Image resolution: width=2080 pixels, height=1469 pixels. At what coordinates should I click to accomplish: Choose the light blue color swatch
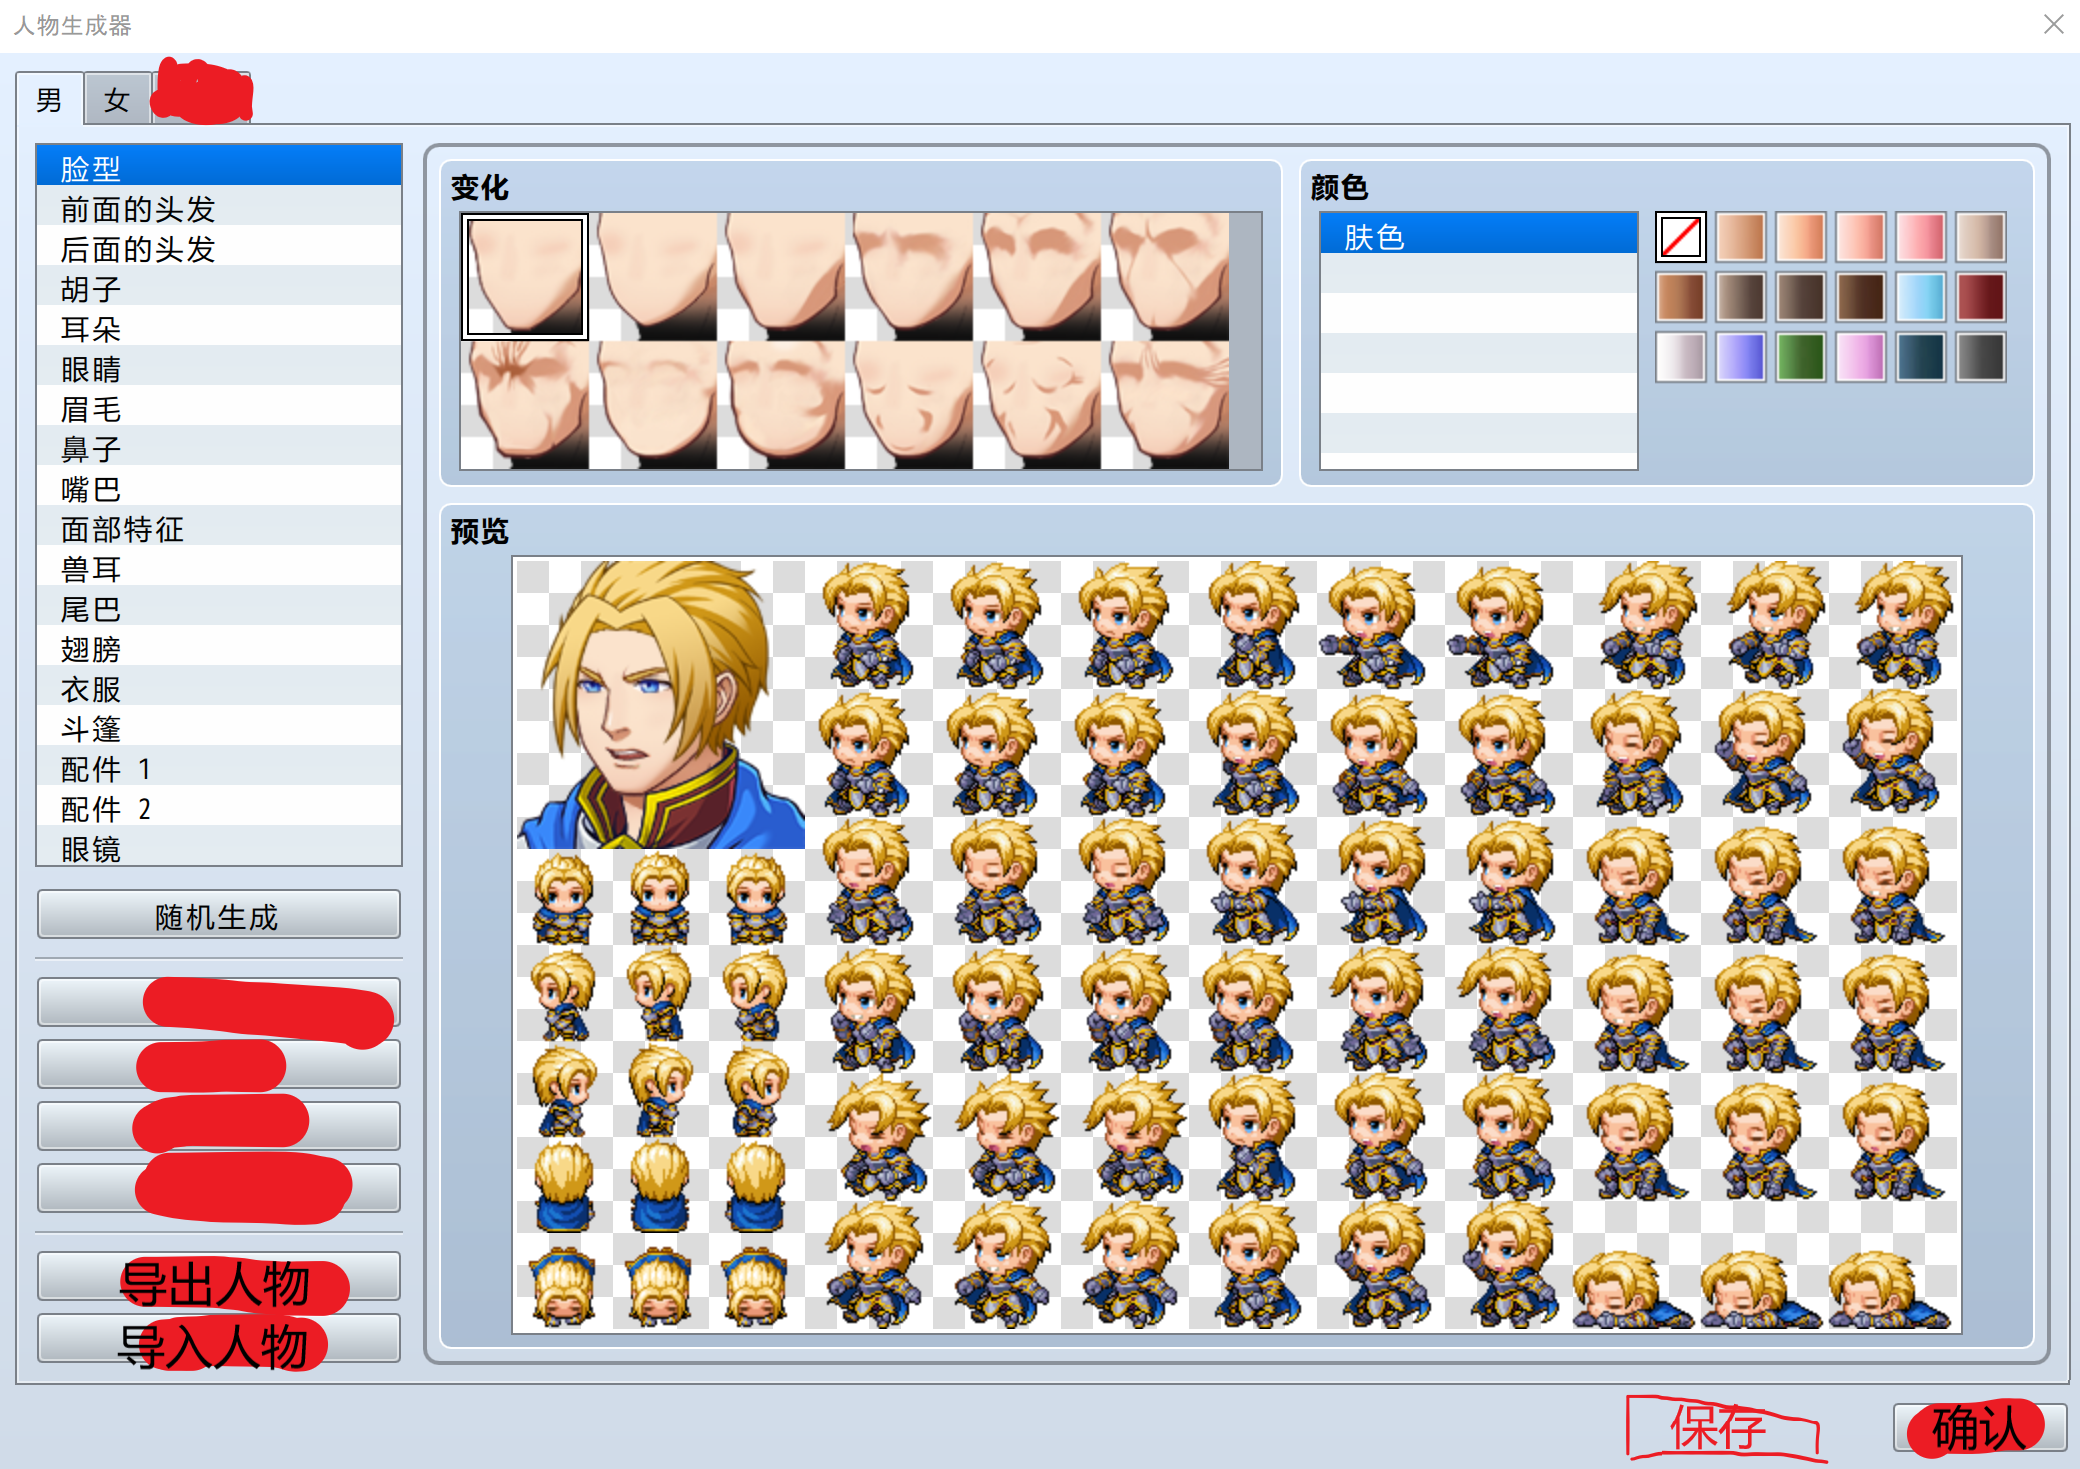point(1921,297)
